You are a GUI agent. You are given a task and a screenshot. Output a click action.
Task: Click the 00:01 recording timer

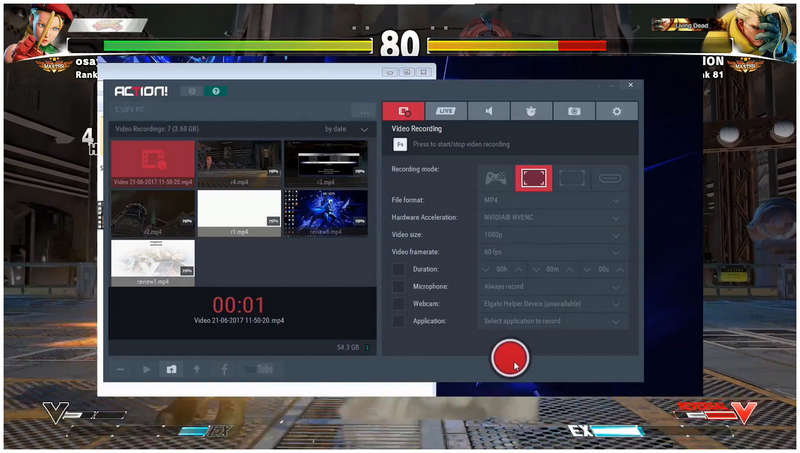238,305
